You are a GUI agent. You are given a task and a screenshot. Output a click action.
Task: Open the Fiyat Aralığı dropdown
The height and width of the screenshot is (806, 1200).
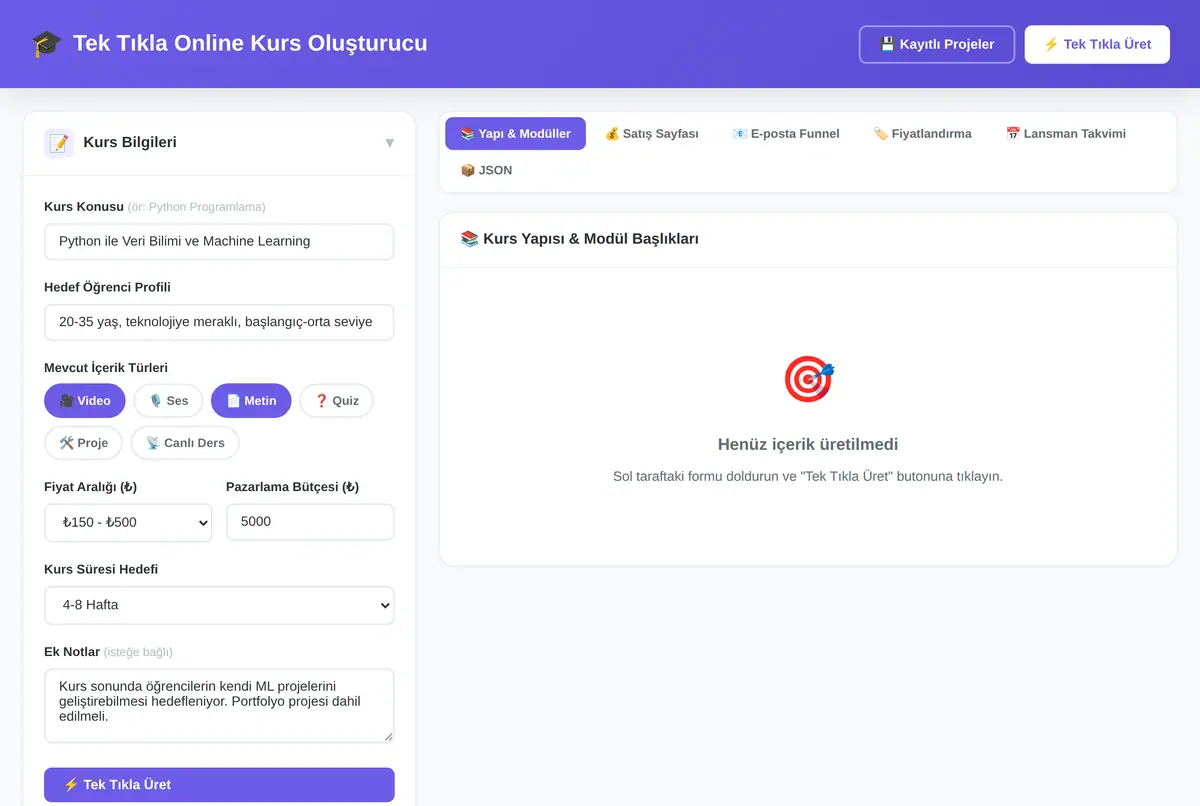[x=128, y=522]
